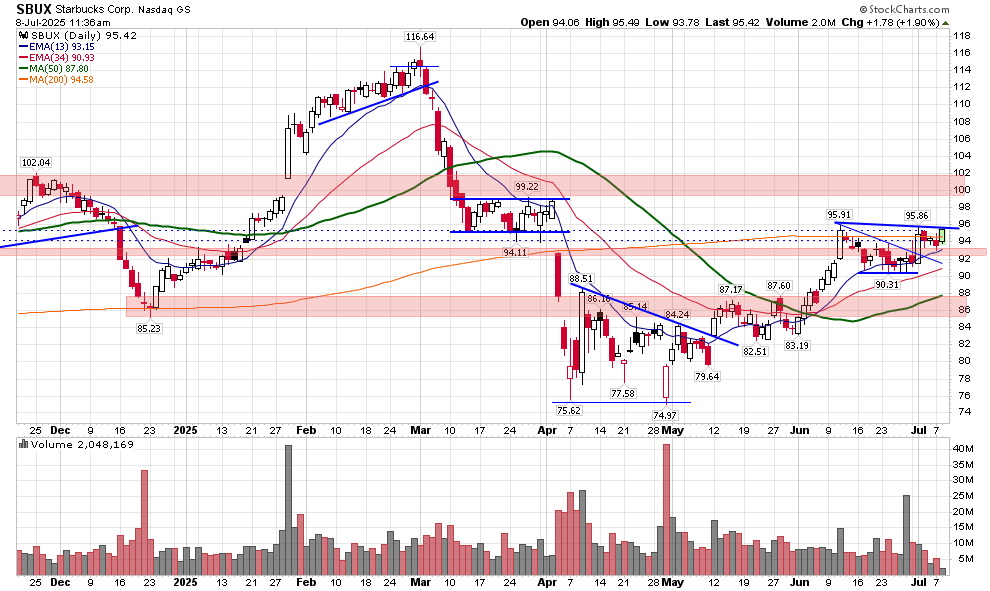
Task: Click the High 95.49 quote value
Action: [x=612, y=22]
